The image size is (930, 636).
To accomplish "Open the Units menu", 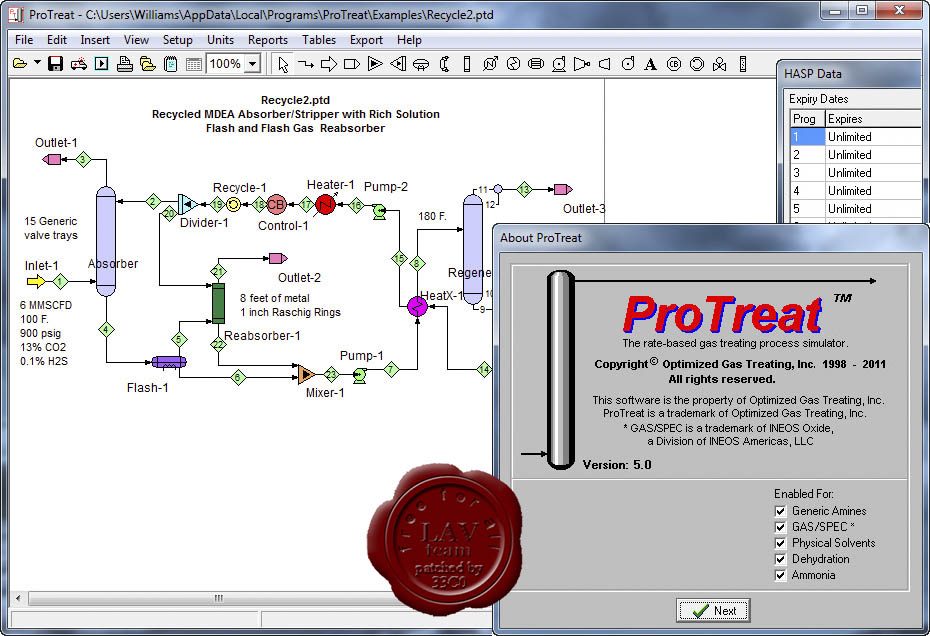I will point(220,40).
